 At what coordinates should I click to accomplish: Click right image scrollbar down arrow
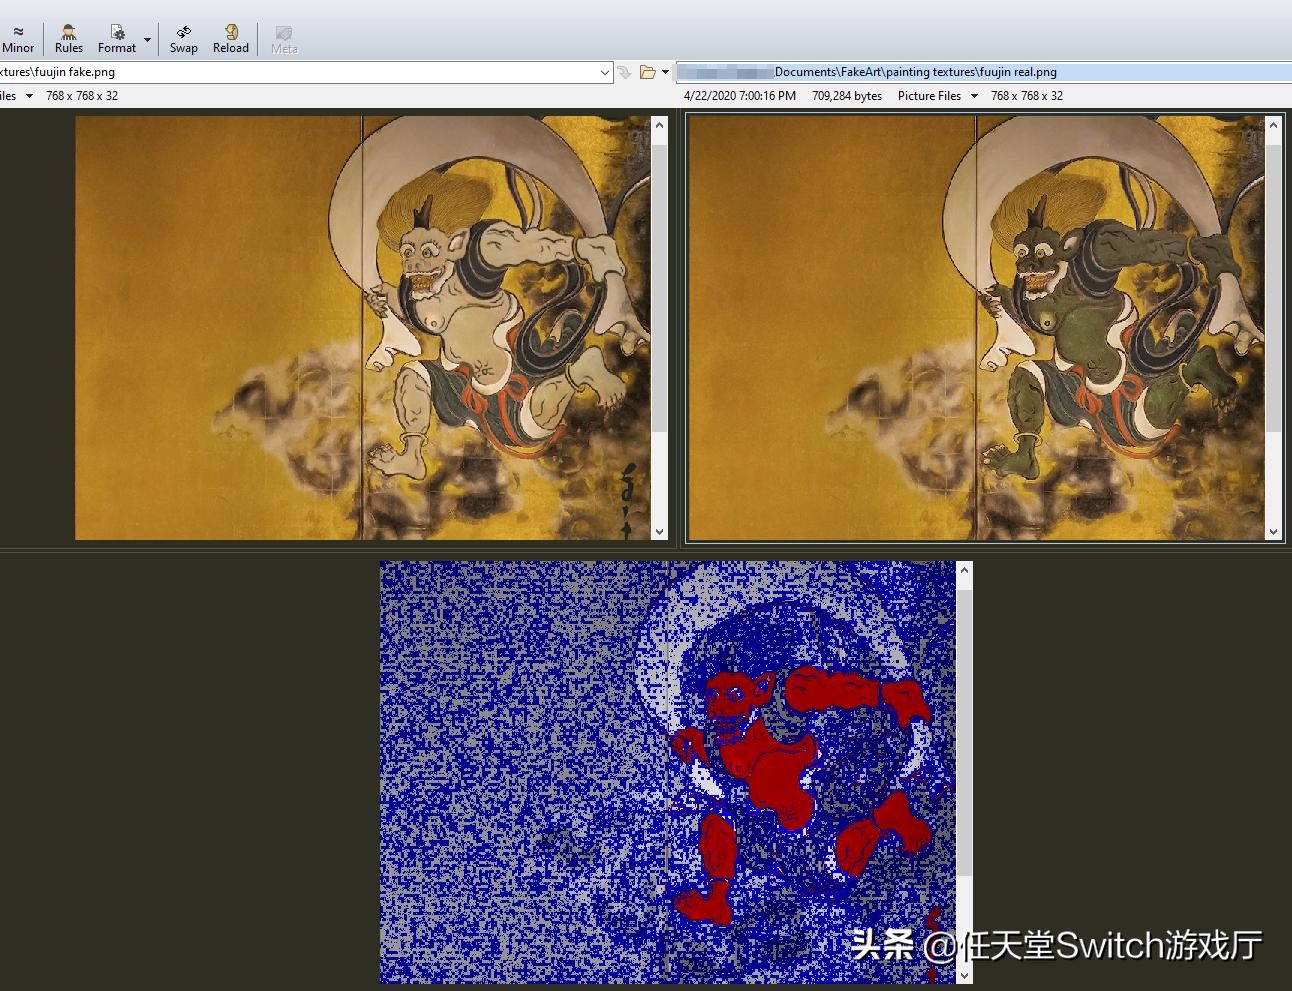coord(1273,532)
